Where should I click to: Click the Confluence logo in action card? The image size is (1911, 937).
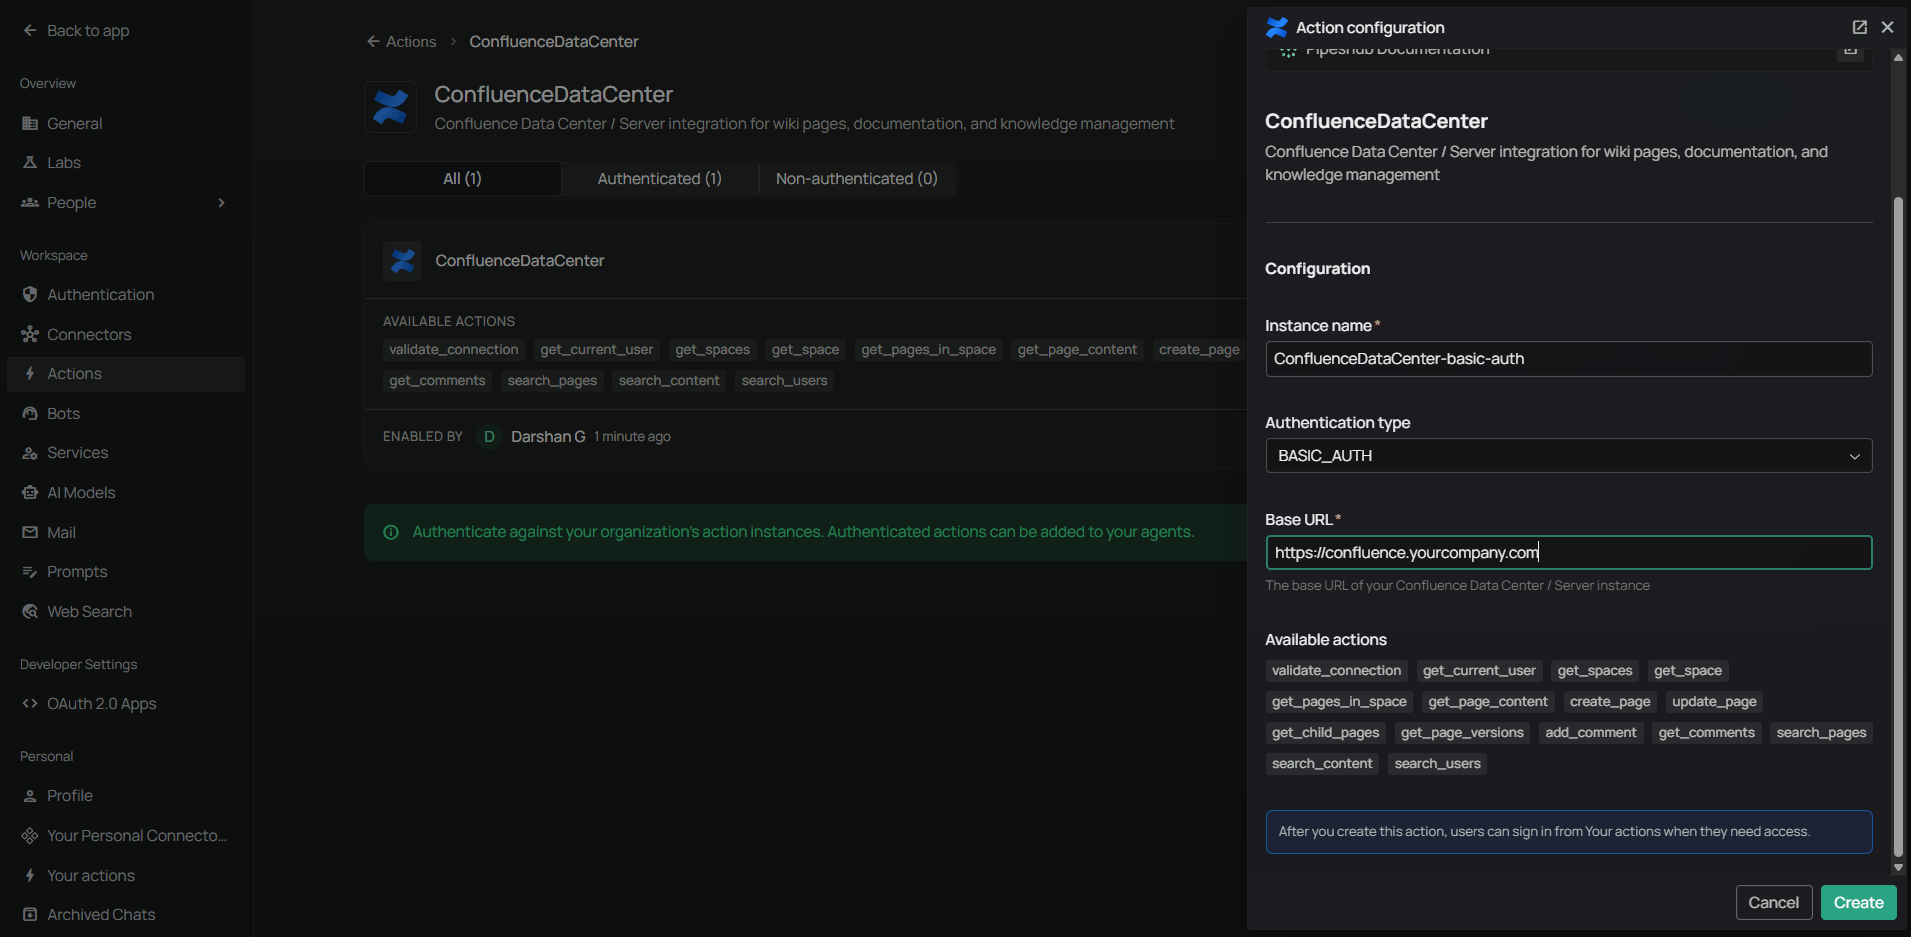coord(403,261)
